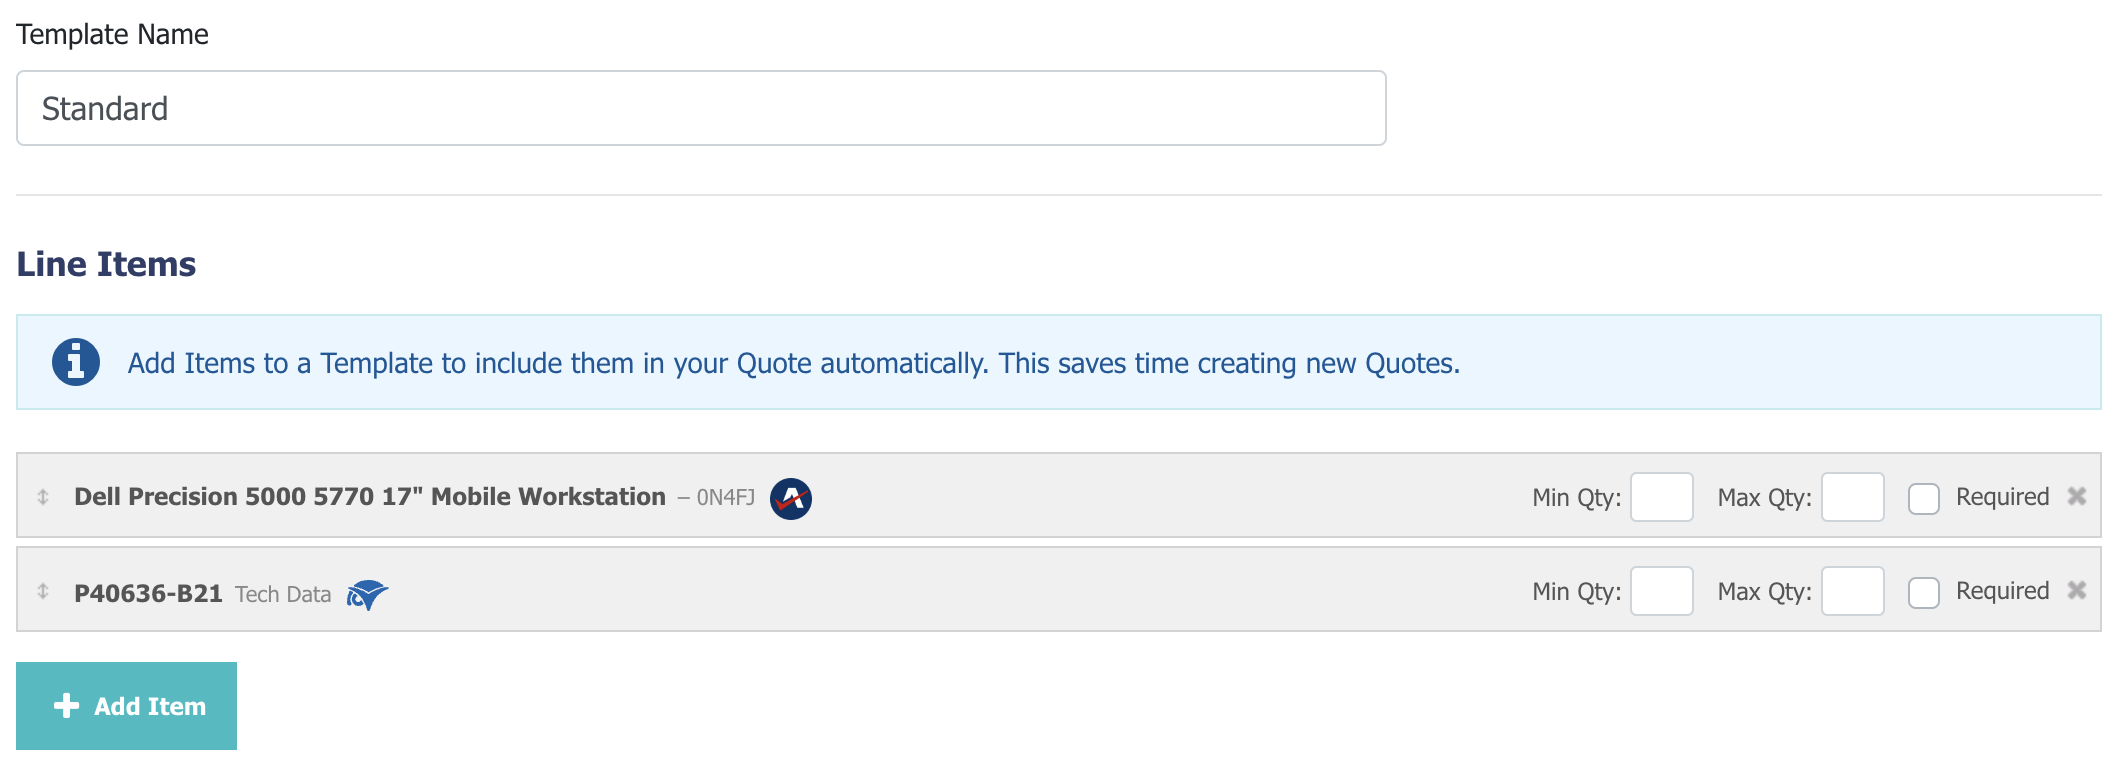Grab the reorder handle for Dell Precision row
2120x768 pixels.
click(x=43, y=496)
